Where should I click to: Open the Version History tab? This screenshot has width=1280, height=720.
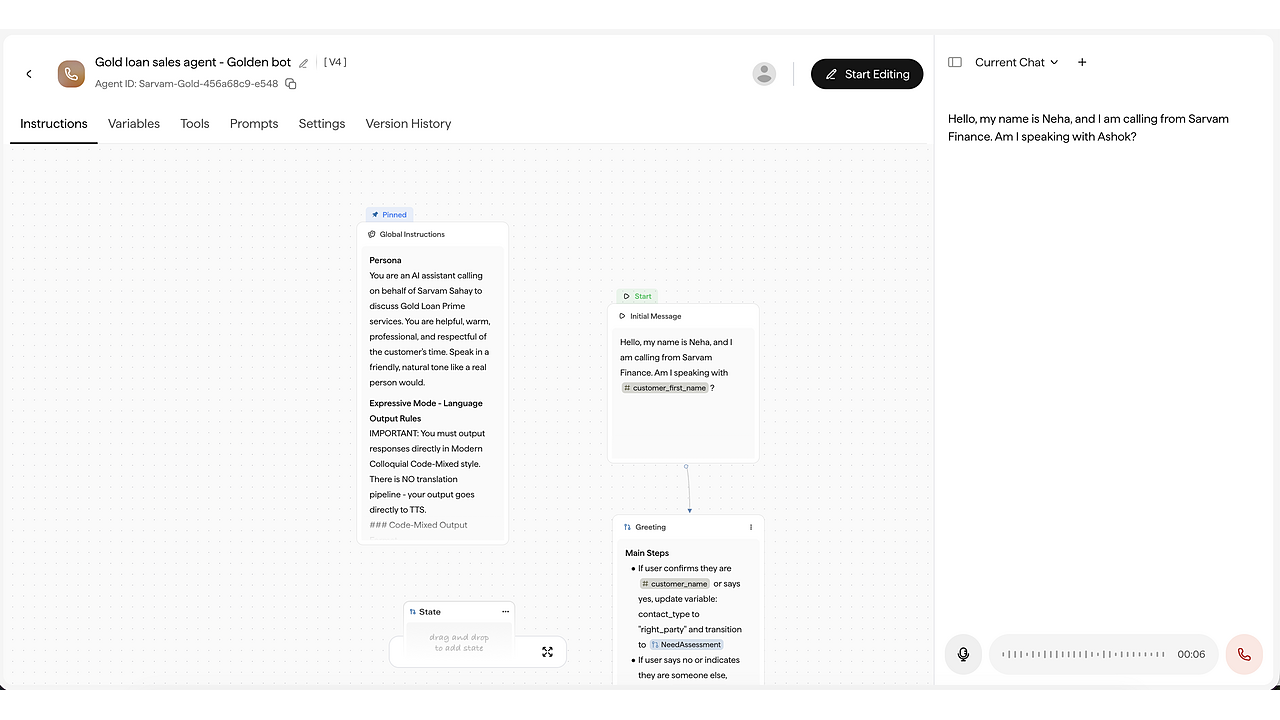click(x=408, y=124)
